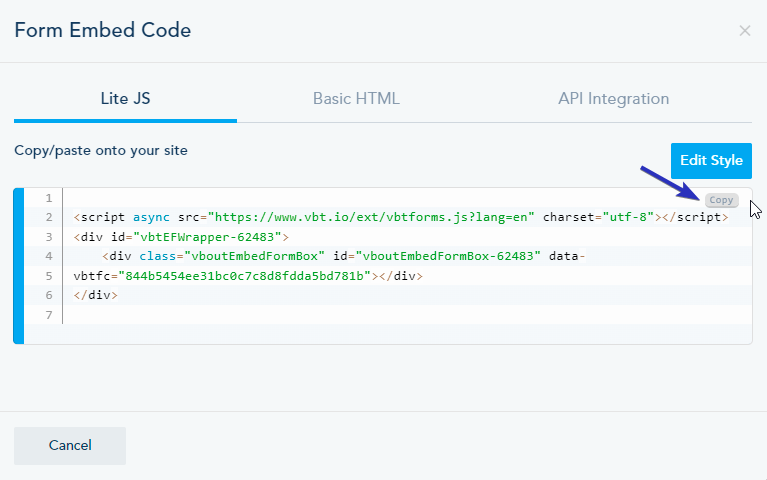Click the "Copy/paste onto your site" label

[x=101, y=150]
